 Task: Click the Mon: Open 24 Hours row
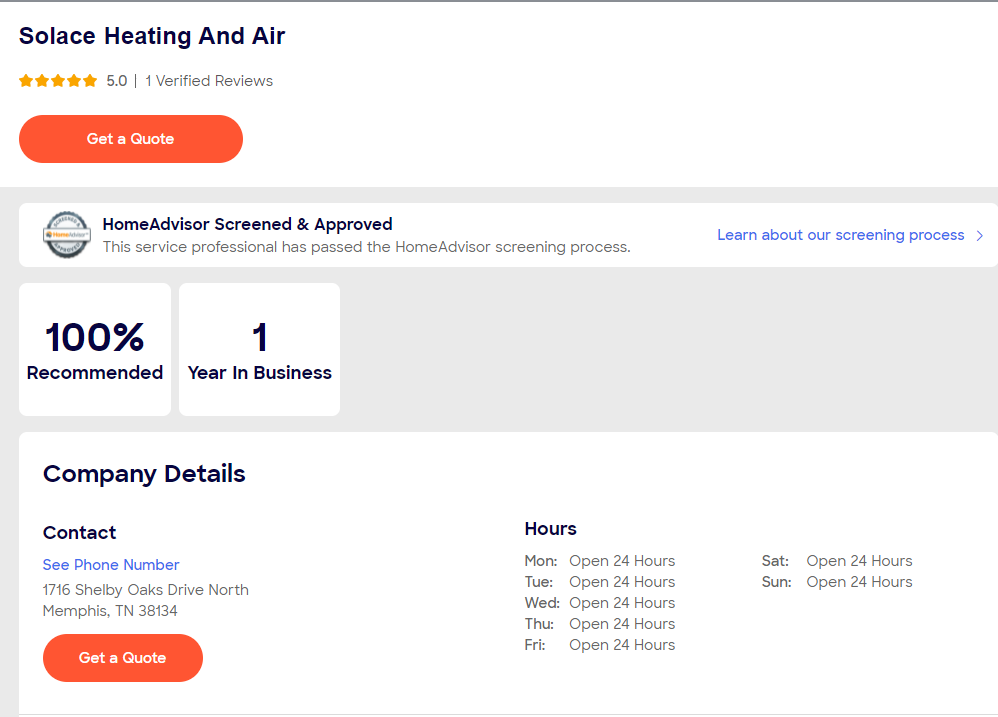pyautogui.click(x=600, y=560)
